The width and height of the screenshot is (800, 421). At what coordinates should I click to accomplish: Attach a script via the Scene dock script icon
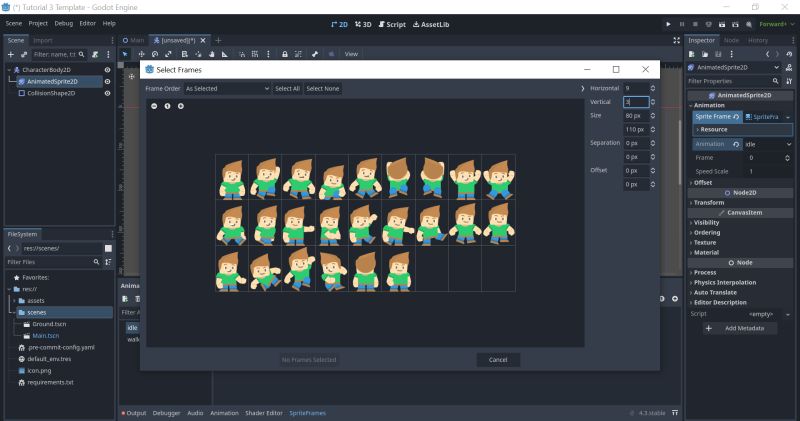pos(95,54)
